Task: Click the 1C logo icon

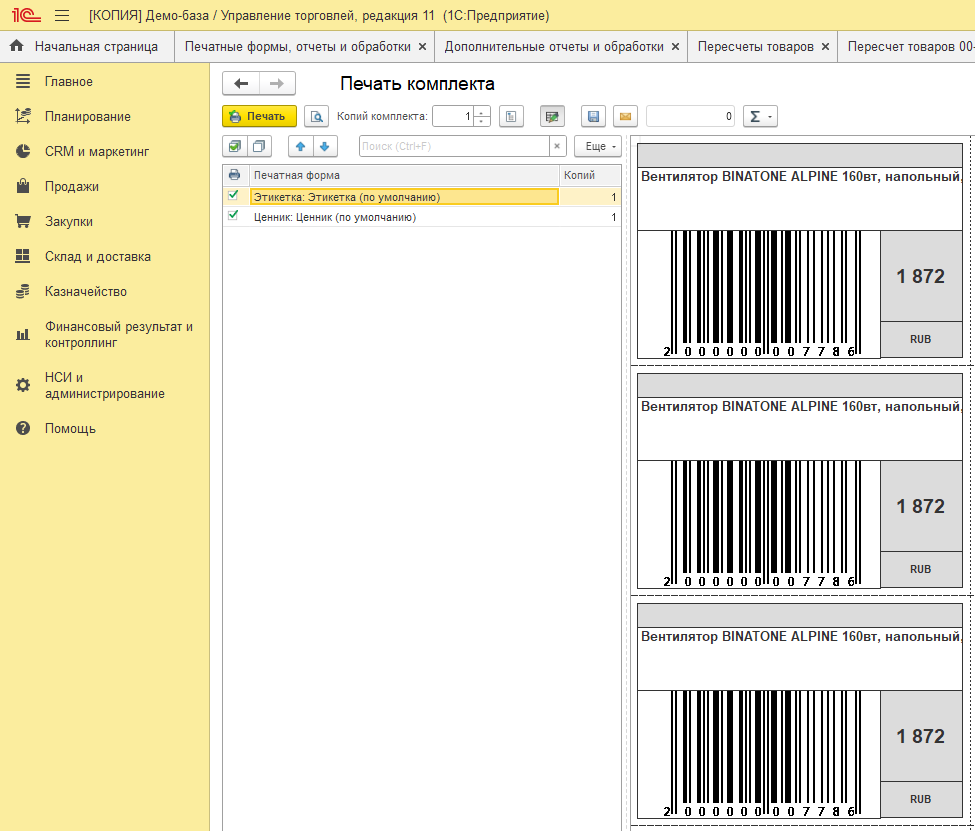Action: click(x=26, y=15)
